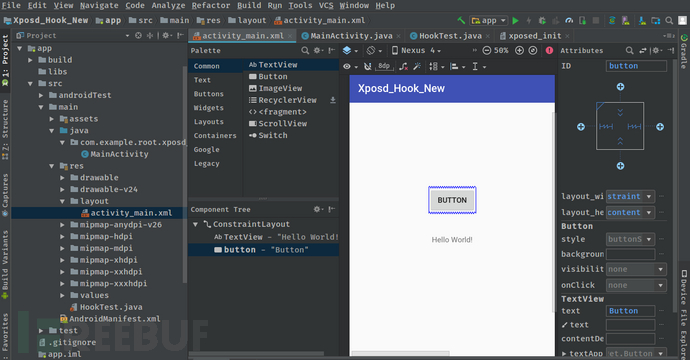Toggle the autoconnect magnet icon

[x=367, y=66]
